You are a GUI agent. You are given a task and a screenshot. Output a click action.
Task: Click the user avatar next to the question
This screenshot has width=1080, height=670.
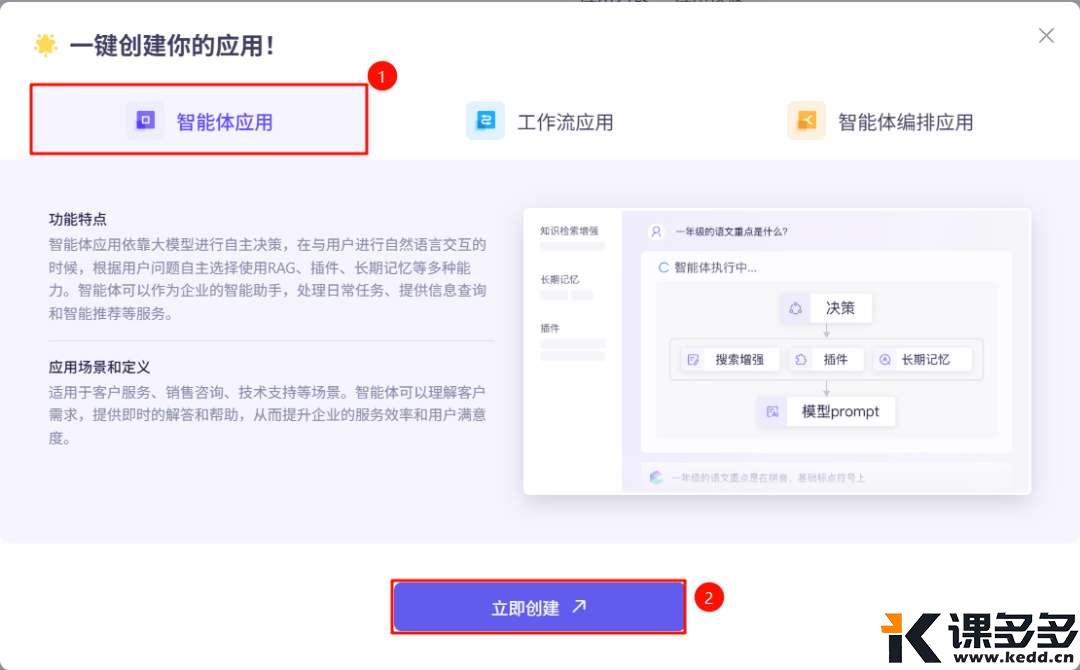pyautogui.click(x=655, y=231)
